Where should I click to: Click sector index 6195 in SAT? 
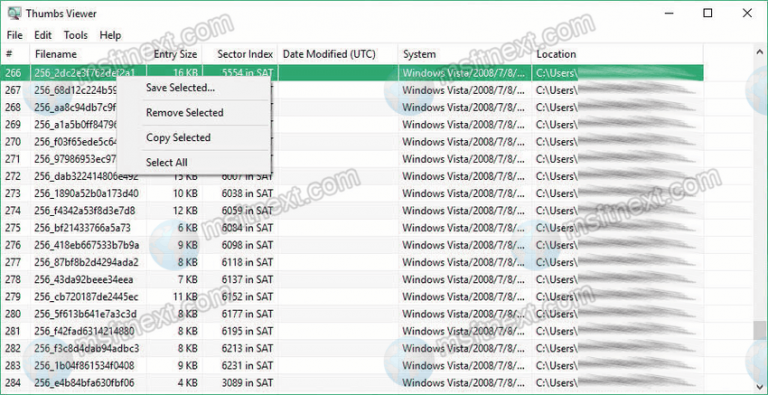(247, 331)
